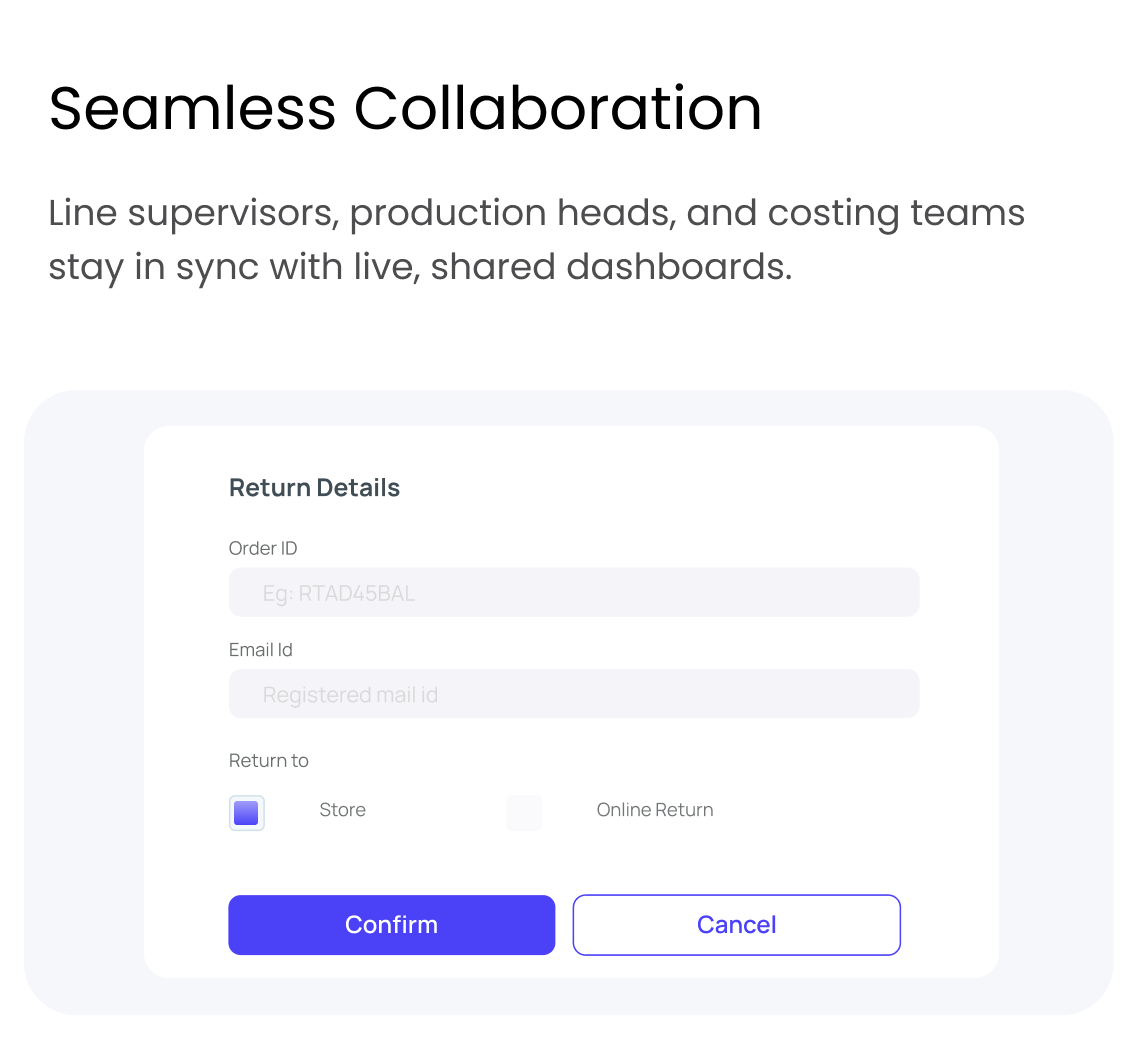
Task: Click the Confirm button
Action: click(391, 925)
